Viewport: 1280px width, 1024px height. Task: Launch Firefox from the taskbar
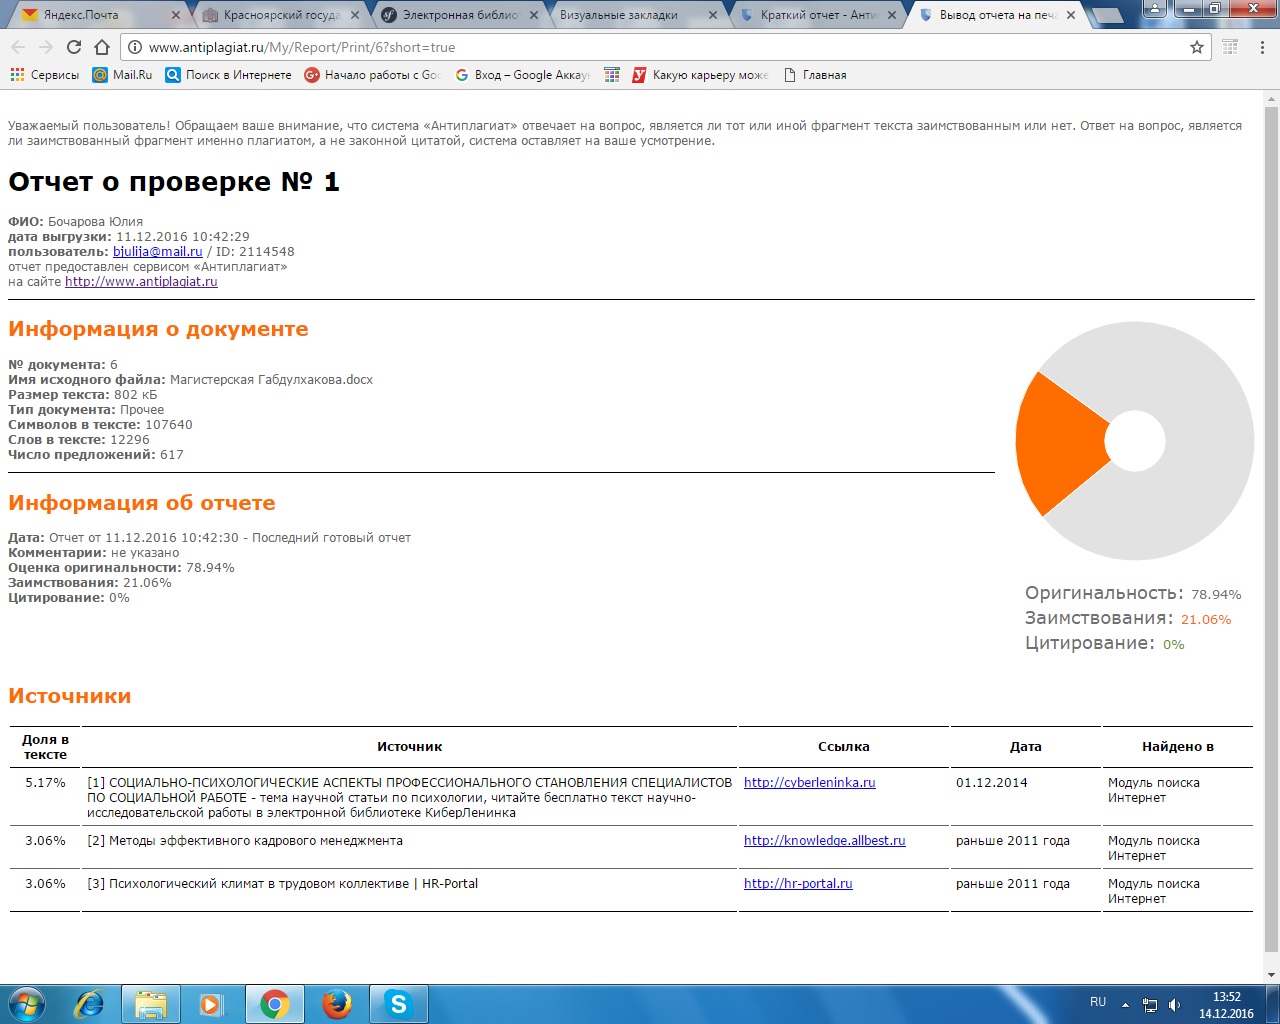[337, 1004]
